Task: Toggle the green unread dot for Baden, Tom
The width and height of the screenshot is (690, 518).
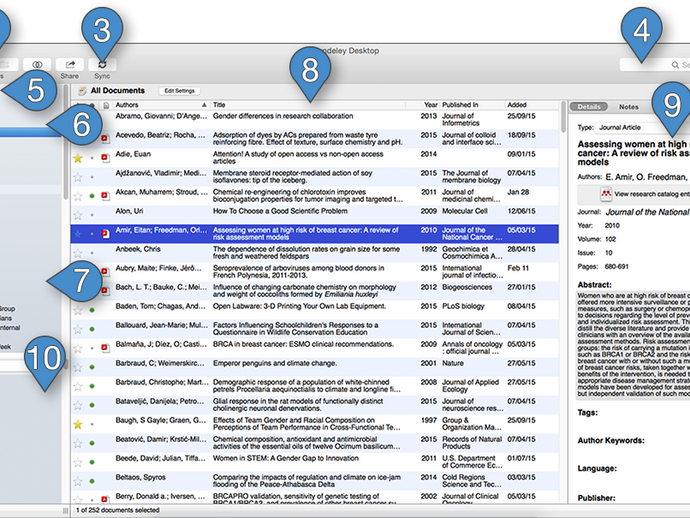Action: (92, 310)
